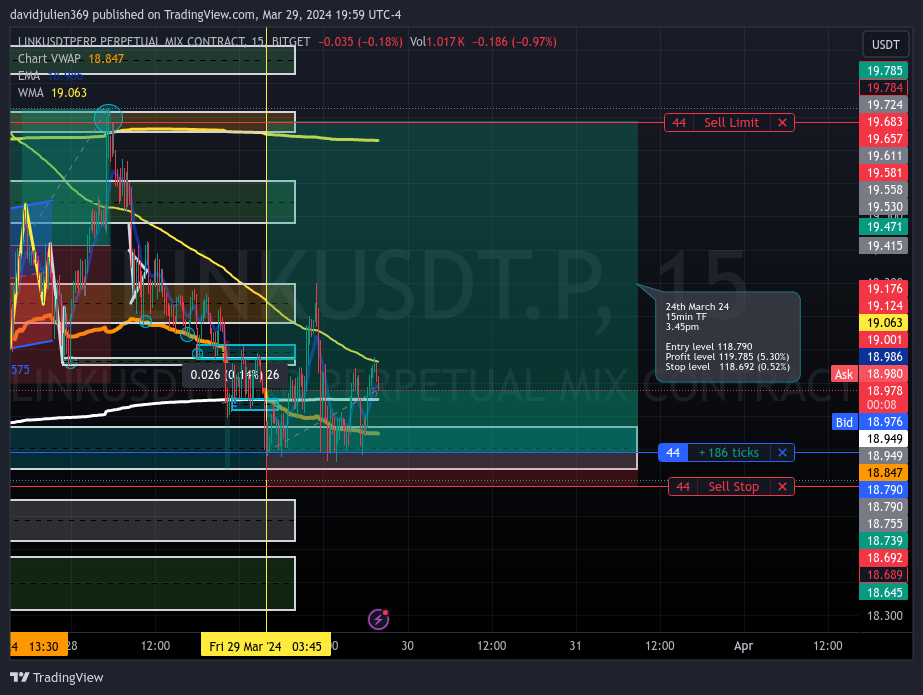Click the 18.980 ask price value
This screenshot has height=695, width=923.
pos(884,374)
